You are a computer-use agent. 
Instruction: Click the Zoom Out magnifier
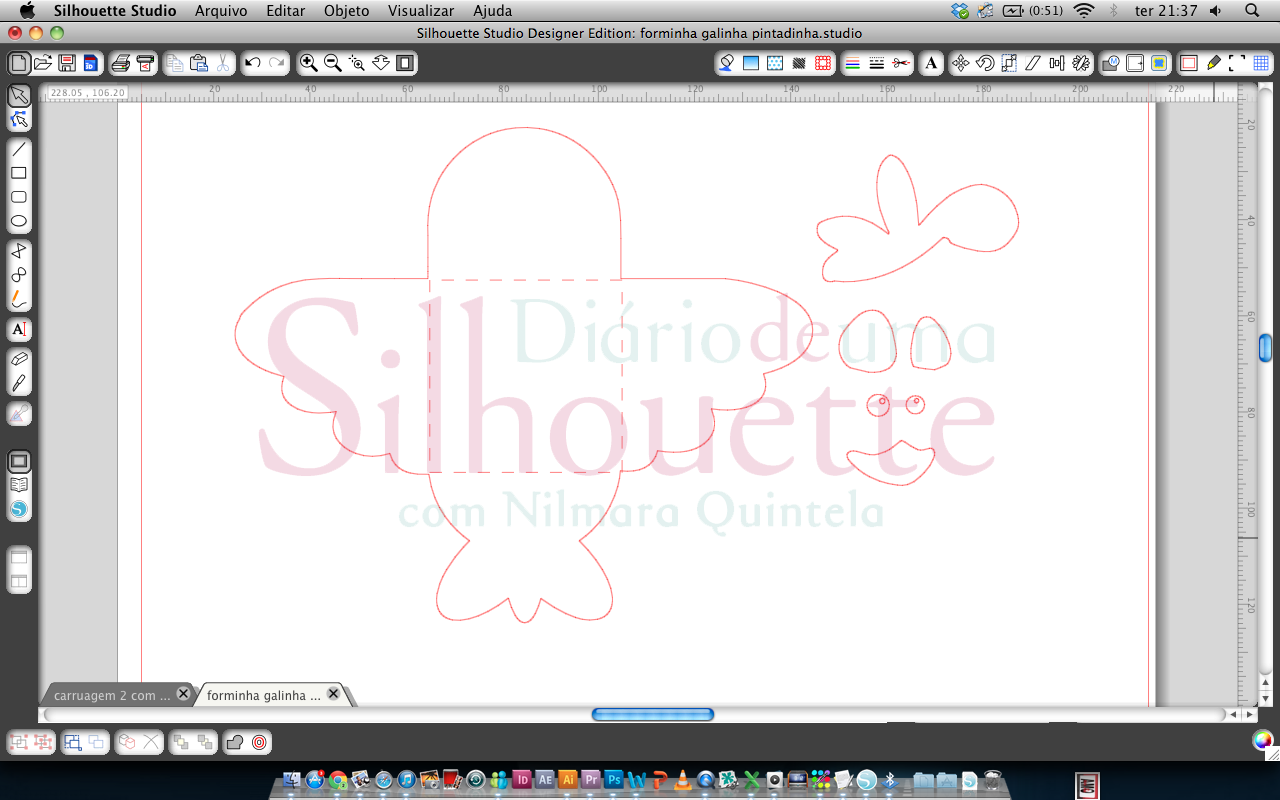(333, 63)
